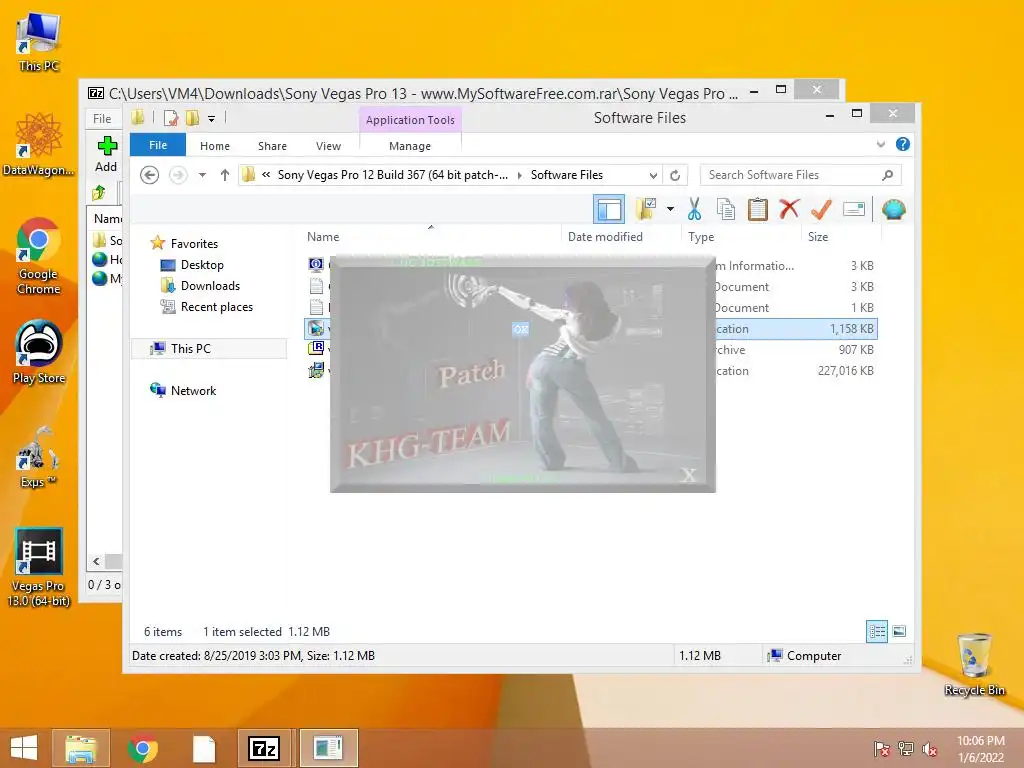Click OK on the patch window
This screenshot has width=1024, height=768.
520,329
